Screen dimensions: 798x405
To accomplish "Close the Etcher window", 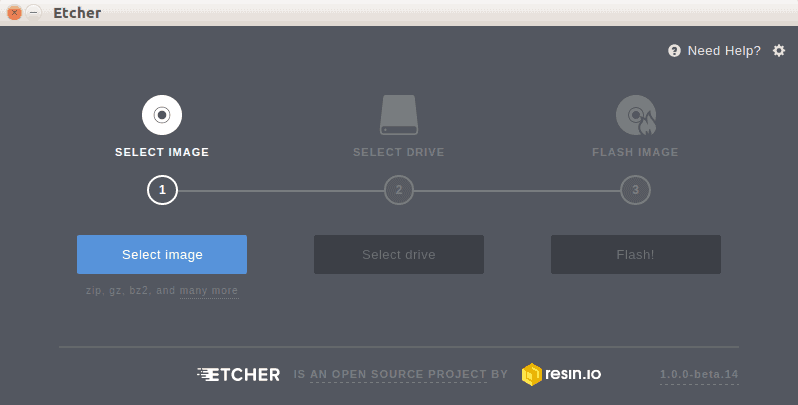I will tap(14, 12).
